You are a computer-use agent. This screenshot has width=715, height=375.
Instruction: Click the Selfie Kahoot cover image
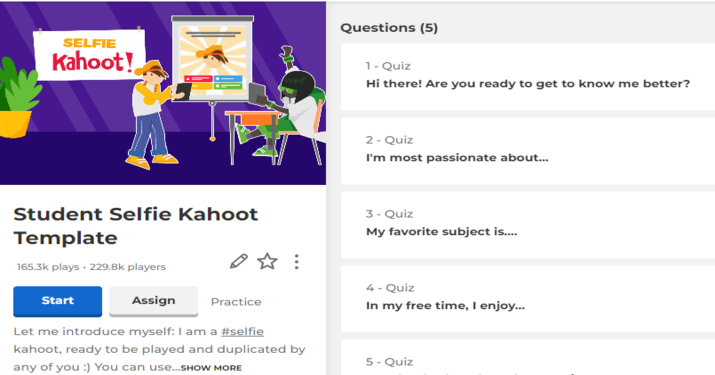click(163, 93)
